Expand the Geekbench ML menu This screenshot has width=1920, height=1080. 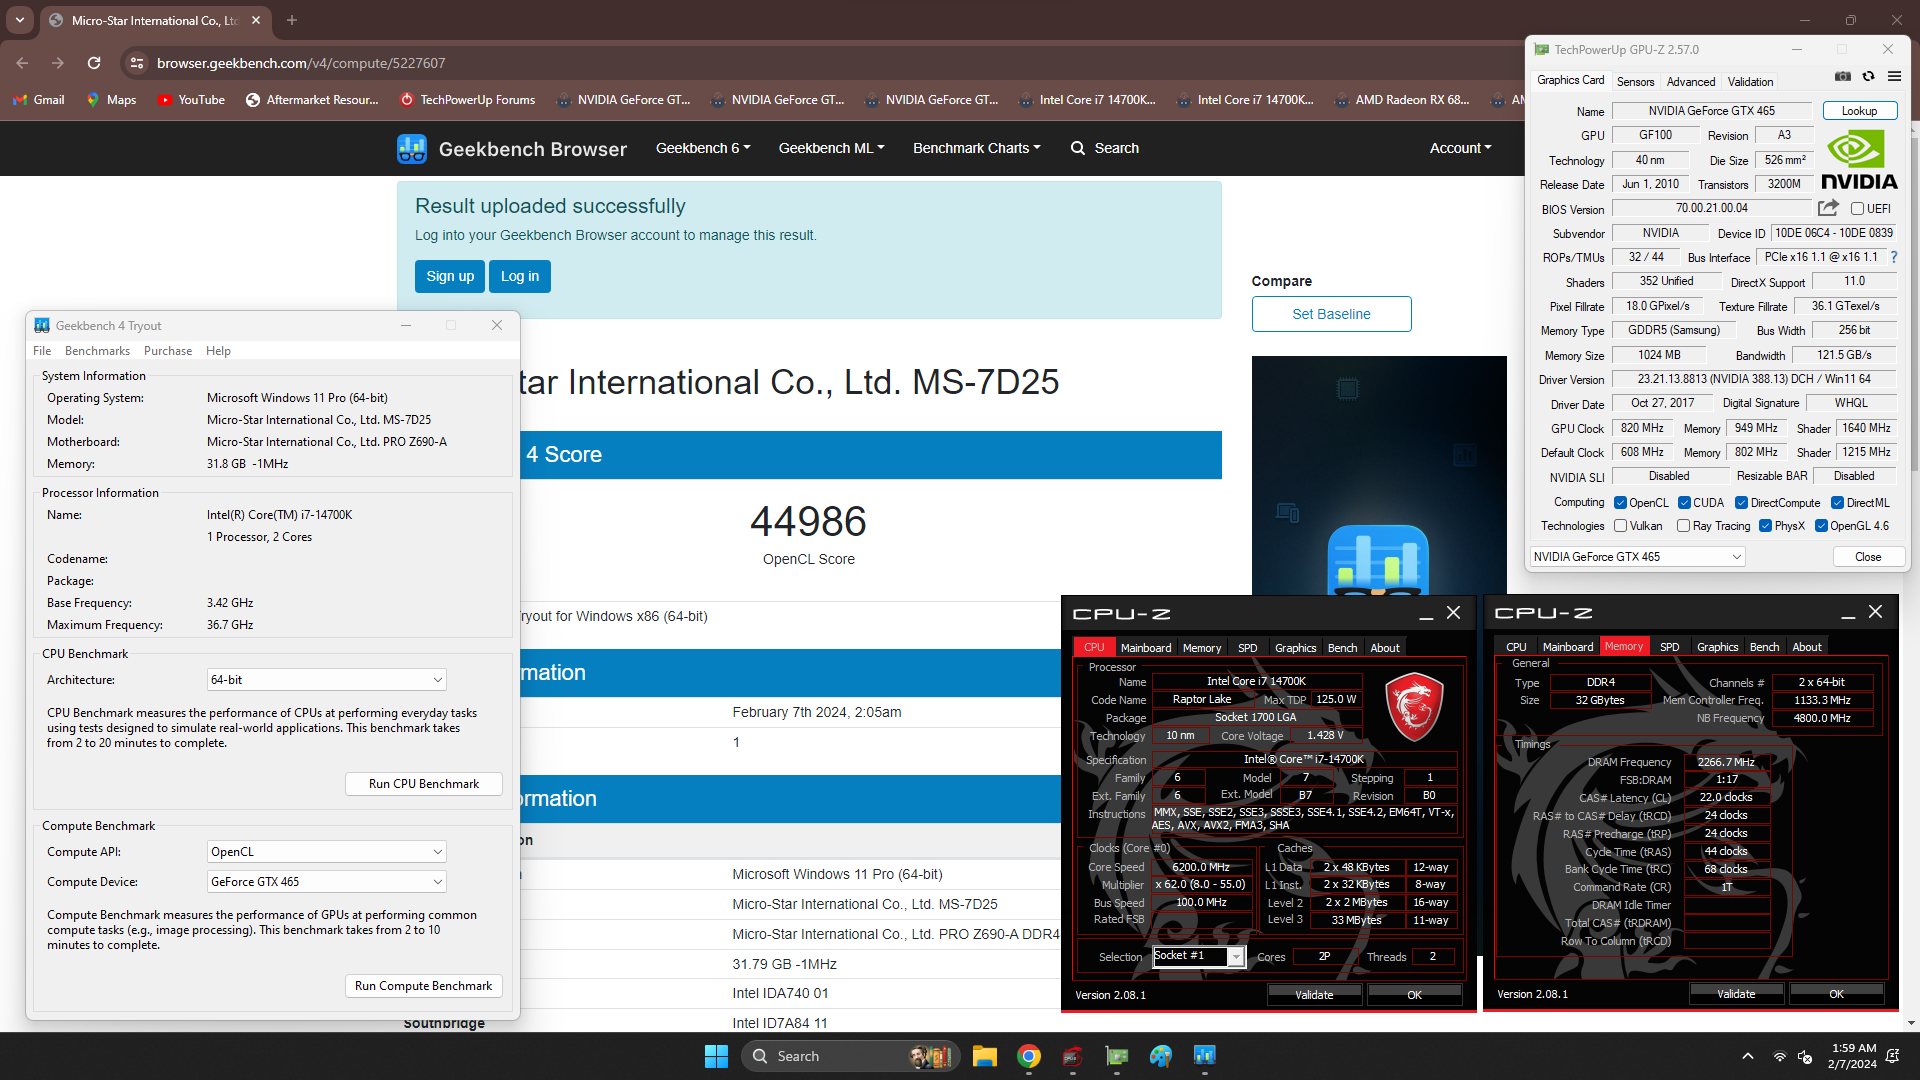point(831,148)
